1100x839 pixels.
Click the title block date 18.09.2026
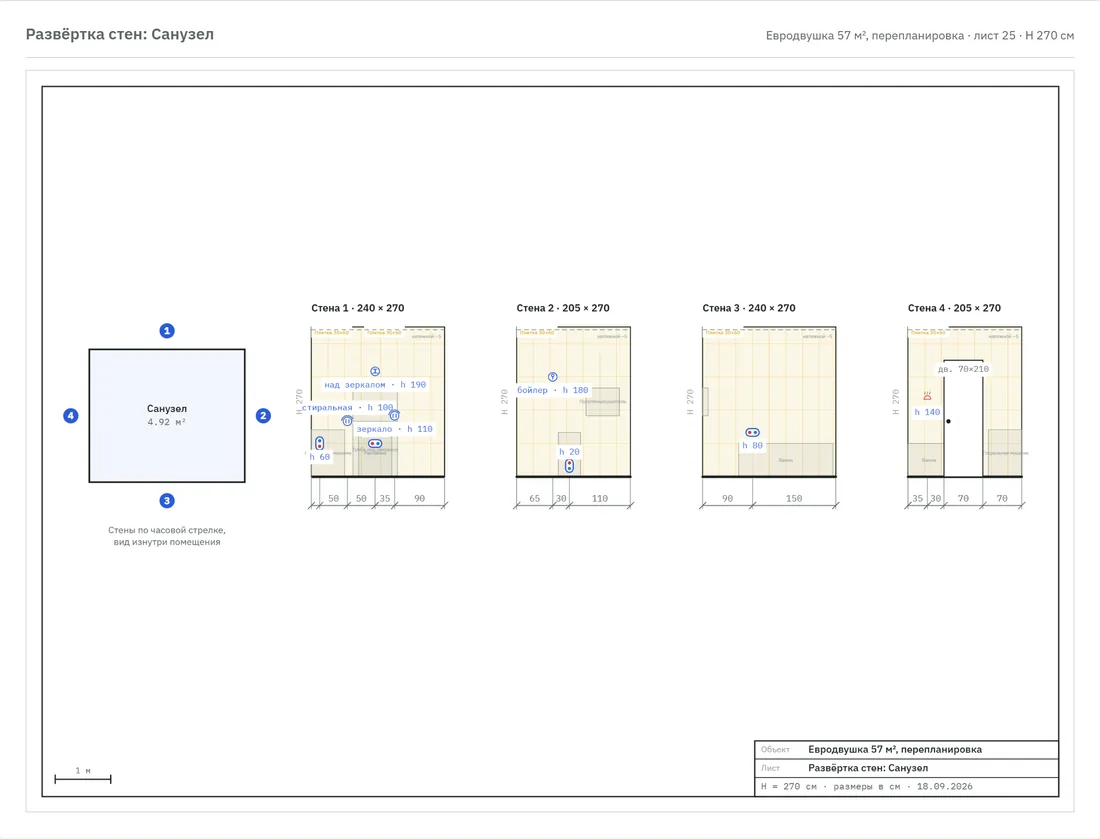point(944,786)
